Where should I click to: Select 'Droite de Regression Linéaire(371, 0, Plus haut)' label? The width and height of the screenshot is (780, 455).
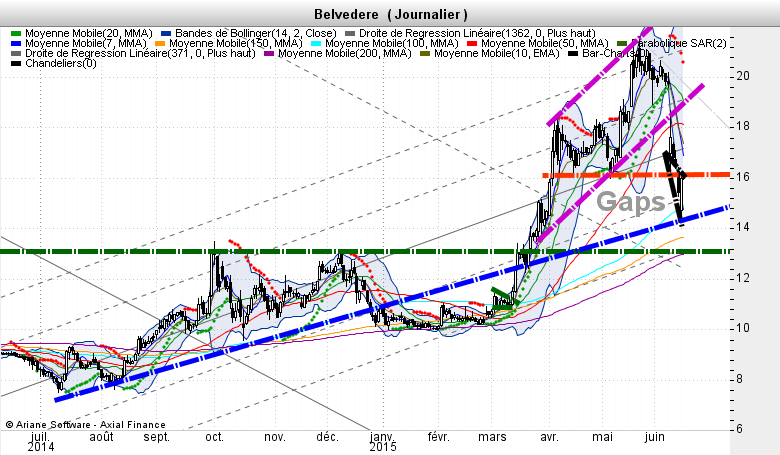click(140, 53)
